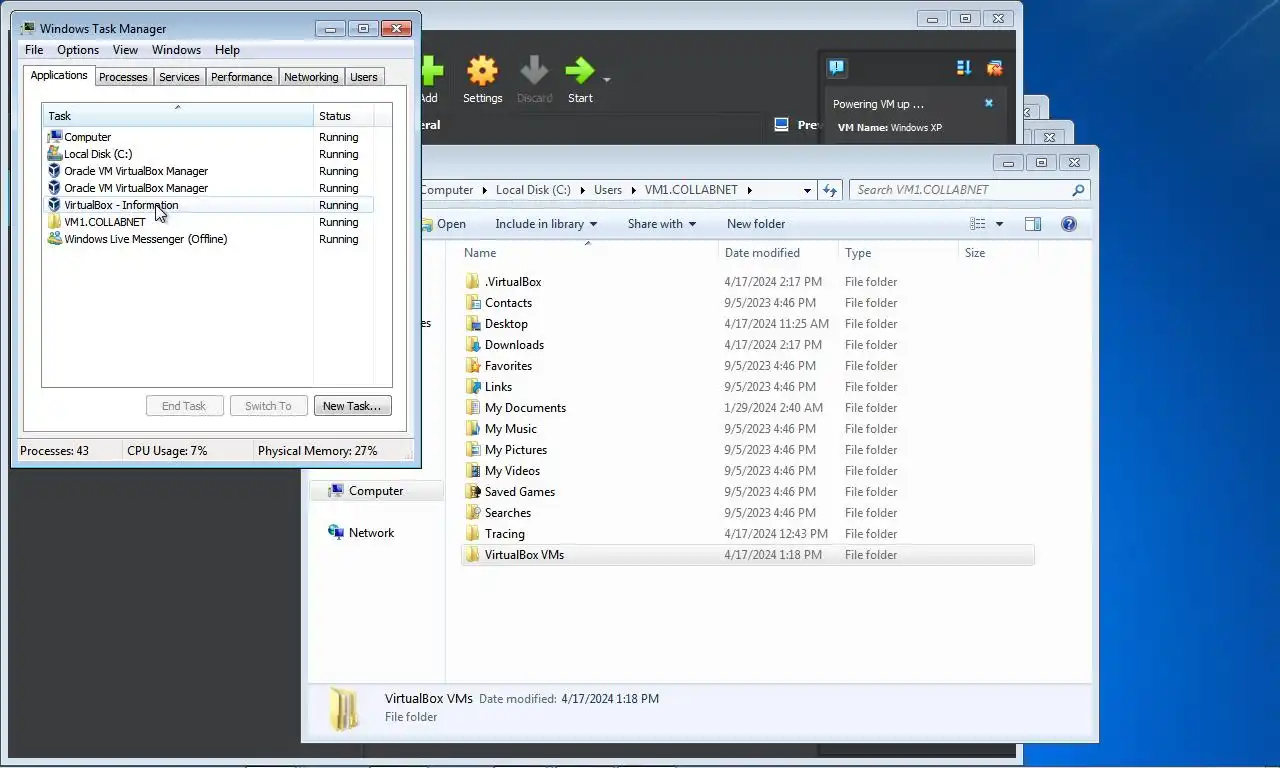The width and height of the screenshot is (1280, 768).
Task: Switch to the Performance tab
Action: 241,77
